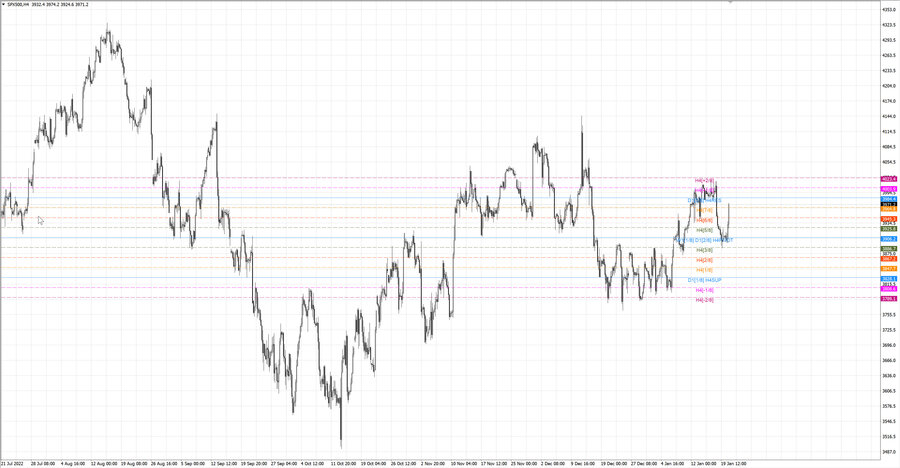The image size is (900, 468).
Task: Click the black current price tag 3971.2
Action: [889, 204]
